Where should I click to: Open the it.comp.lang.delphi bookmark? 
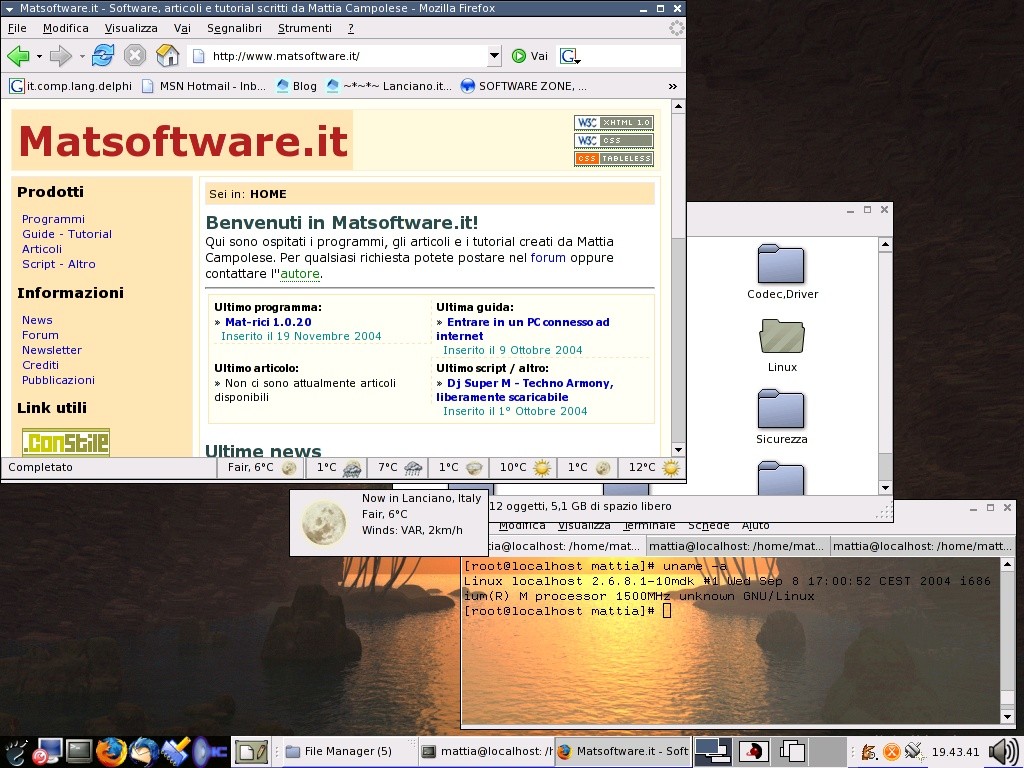tap(71, 86)
